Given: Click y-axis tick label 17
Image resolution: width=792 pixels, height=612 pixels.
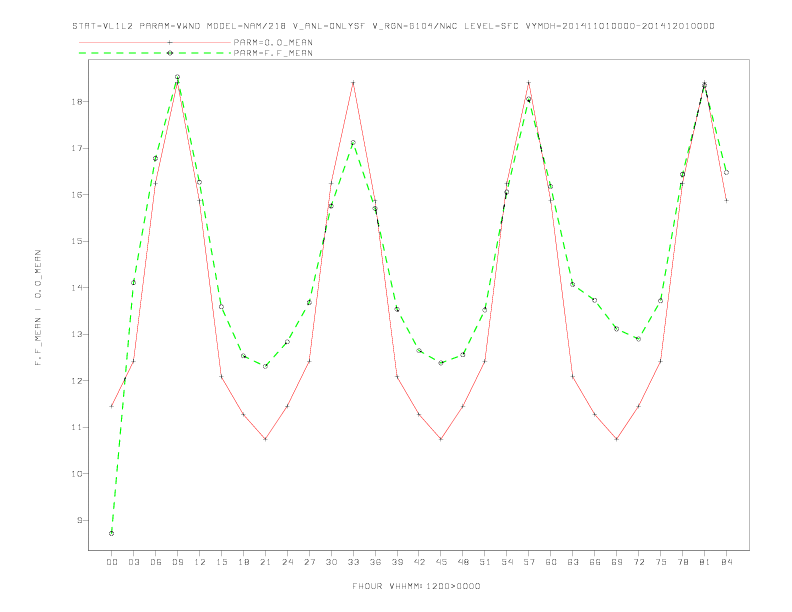Looking at the screenshot, I should 77,148.
